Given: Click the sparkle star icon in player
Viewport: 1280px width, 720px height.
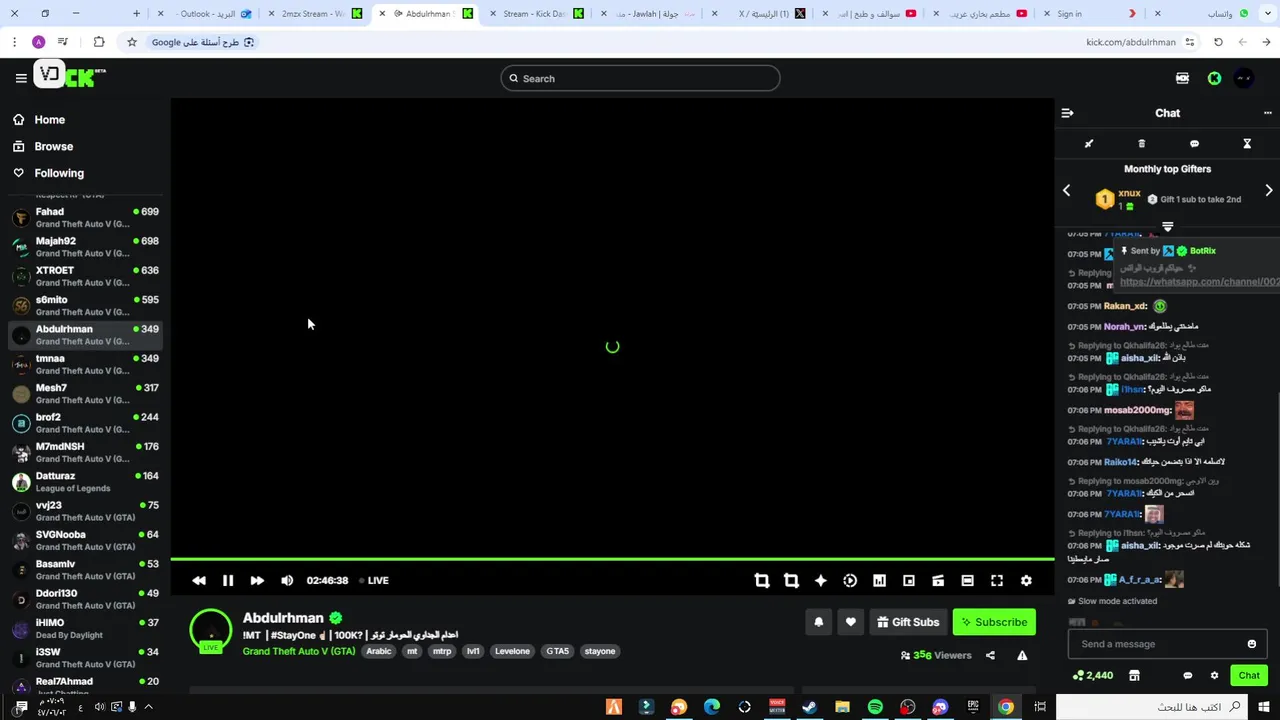Looking at the screenshot, I should pyautogui.click(x=820, y=580).
